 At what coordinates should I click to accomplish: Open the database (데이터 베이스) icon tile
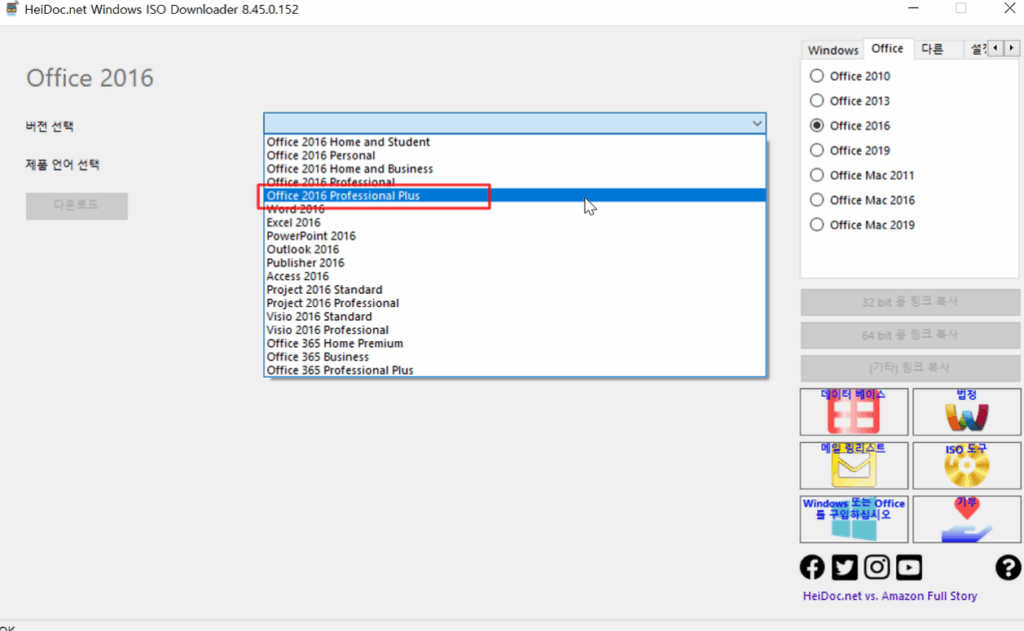[x=854, y=412]
